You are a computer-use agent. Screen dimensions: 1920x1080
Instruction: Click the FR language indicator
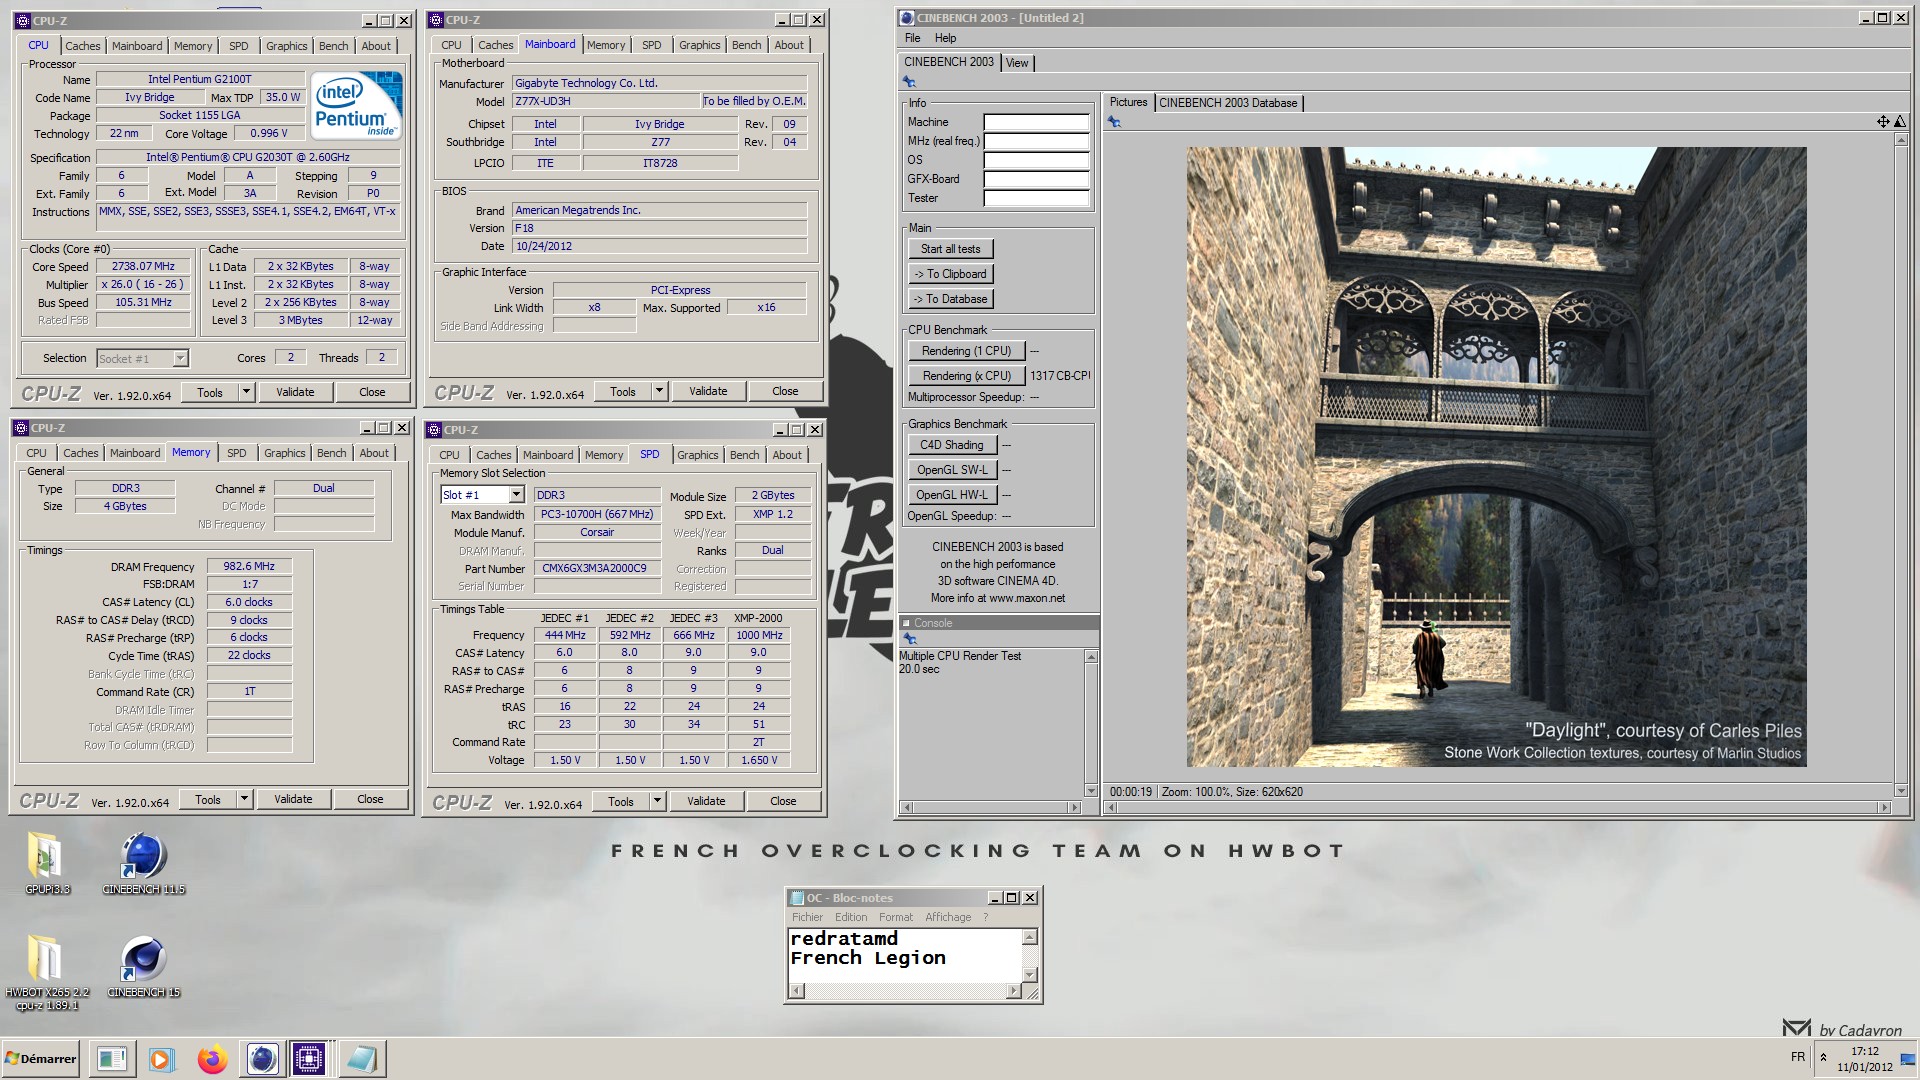click(1798, 1057)
